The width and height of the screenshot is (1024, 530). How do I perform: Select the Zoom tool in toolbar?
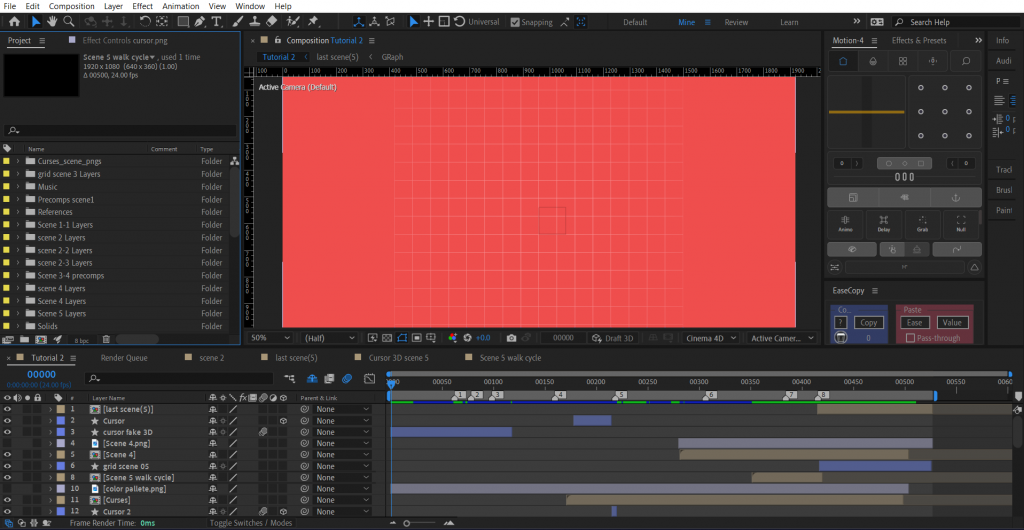pyautogui.click(x=68, y=21)
